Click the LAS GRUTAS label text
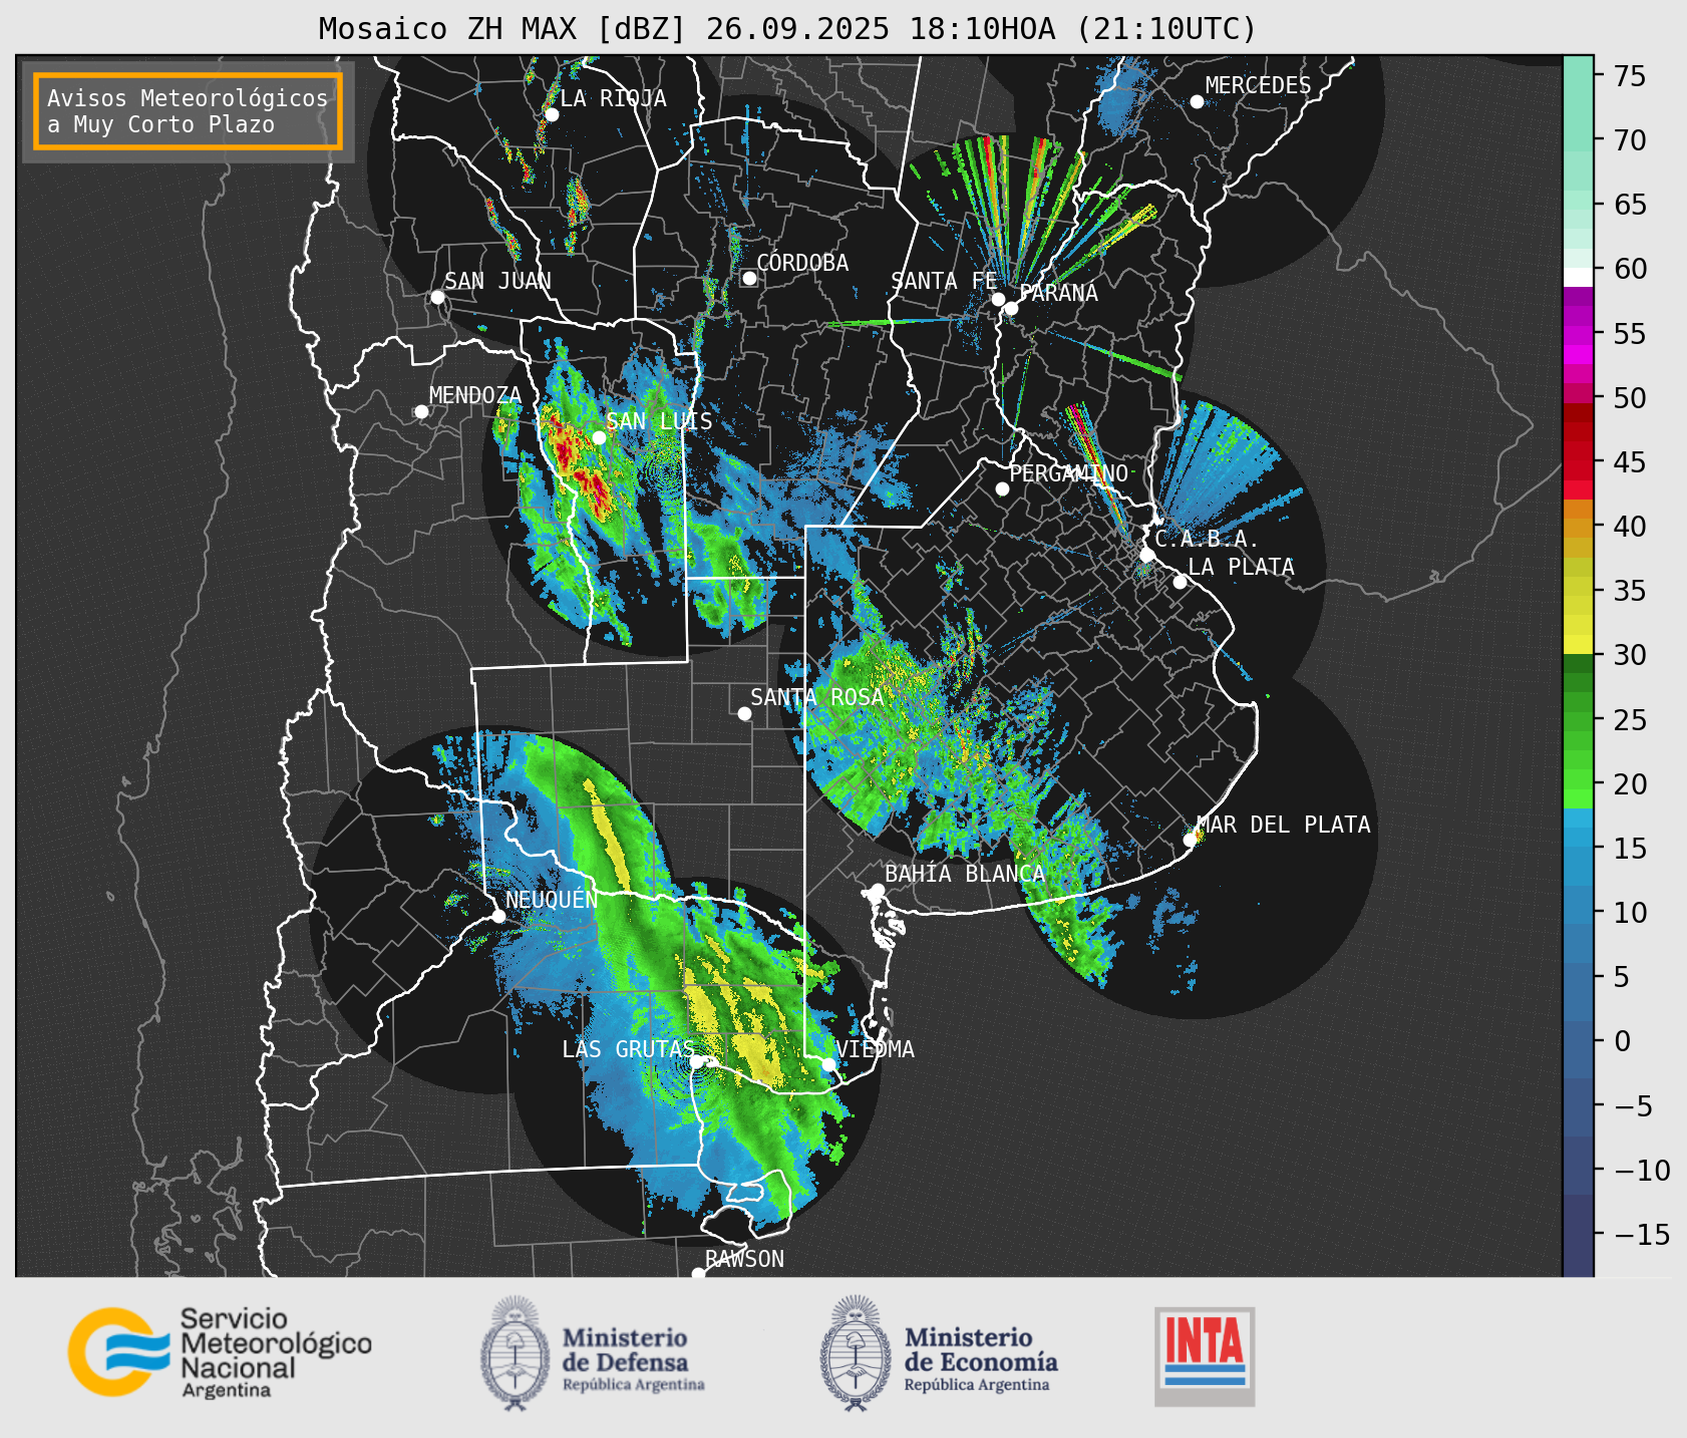The width and height of the screenshot is (1687, 1438). [x=628, y=1049]
